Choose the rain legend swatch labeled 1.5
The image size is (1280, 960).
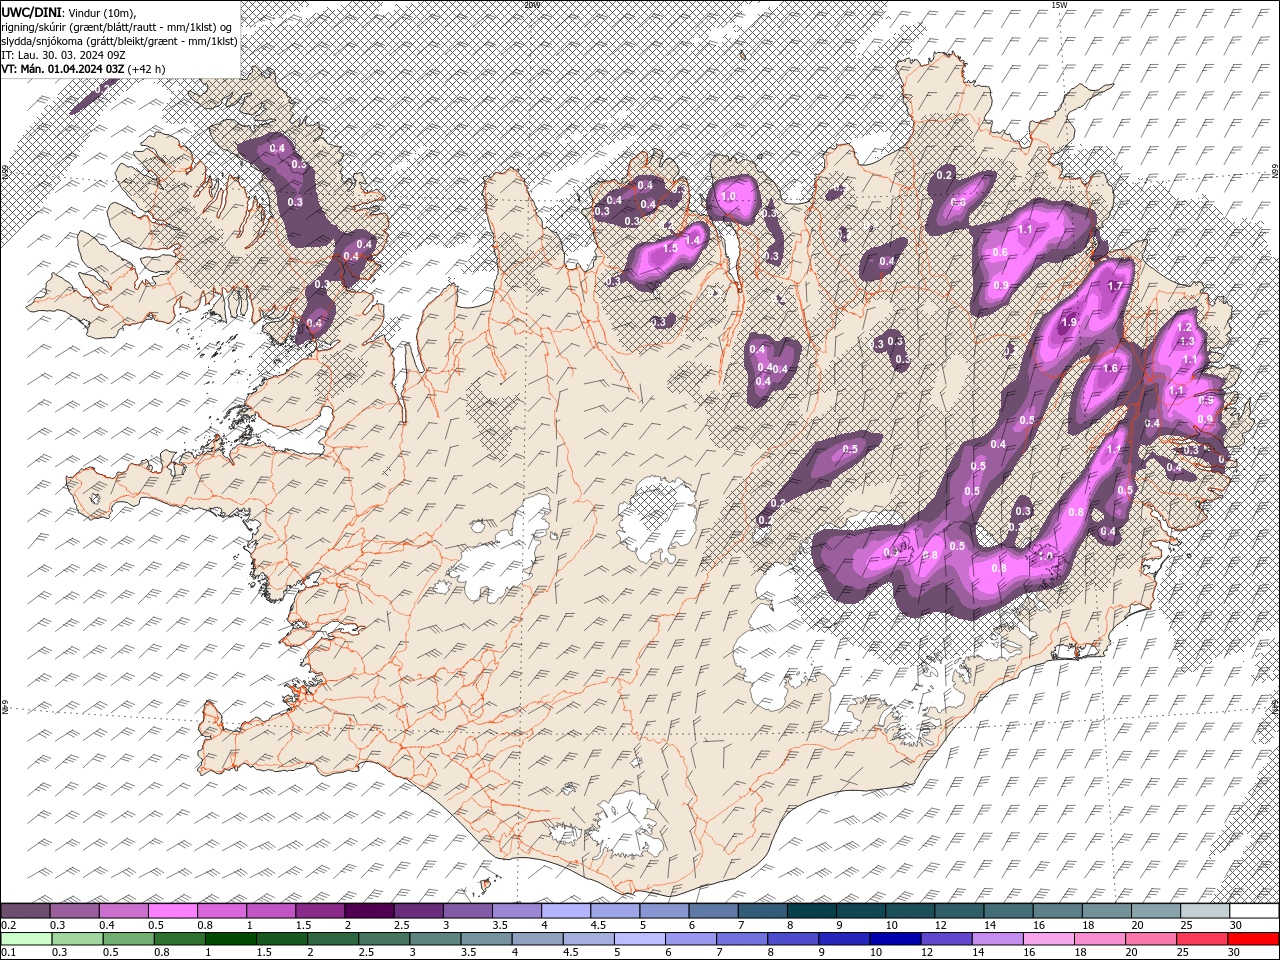(282, 938)
